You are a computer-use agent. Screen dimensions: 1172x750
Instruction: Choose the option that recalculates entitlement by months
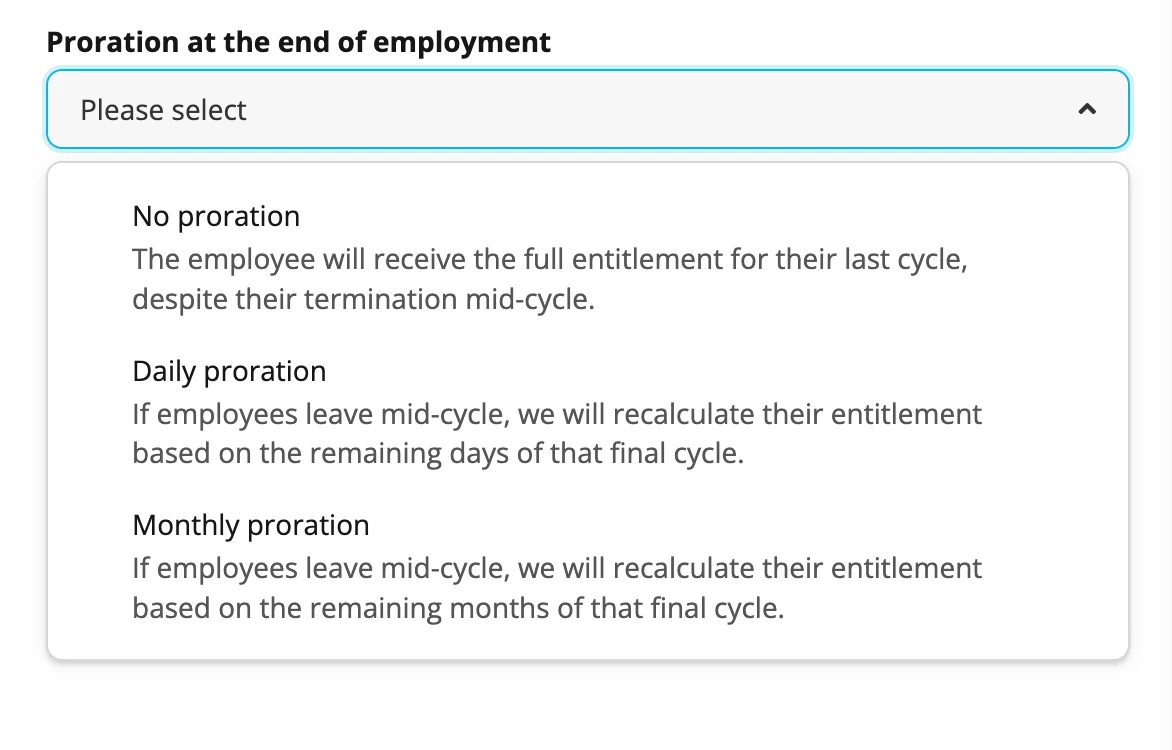tap(587, 567)
